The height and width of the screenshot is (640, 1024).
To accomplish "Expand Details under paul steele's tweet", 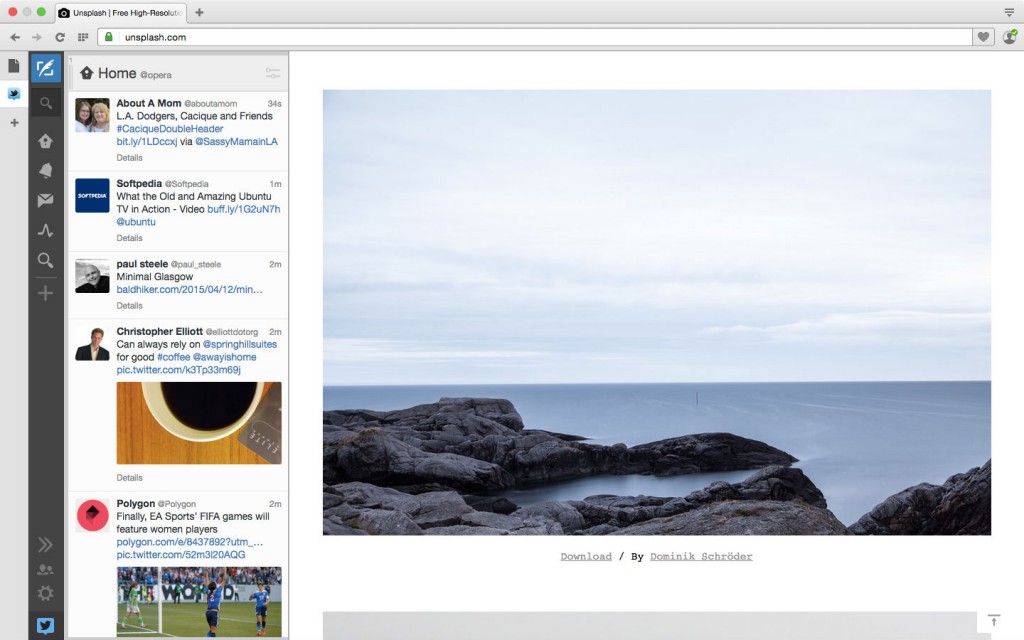I will coord(129,305).
